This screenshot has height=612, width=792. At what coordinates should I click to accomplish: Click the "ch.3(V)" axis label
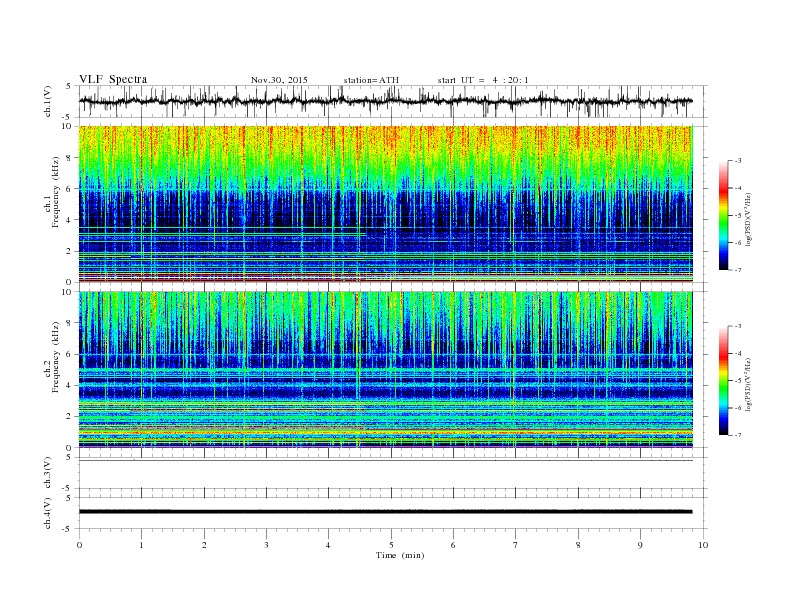(x=48, y=473)
